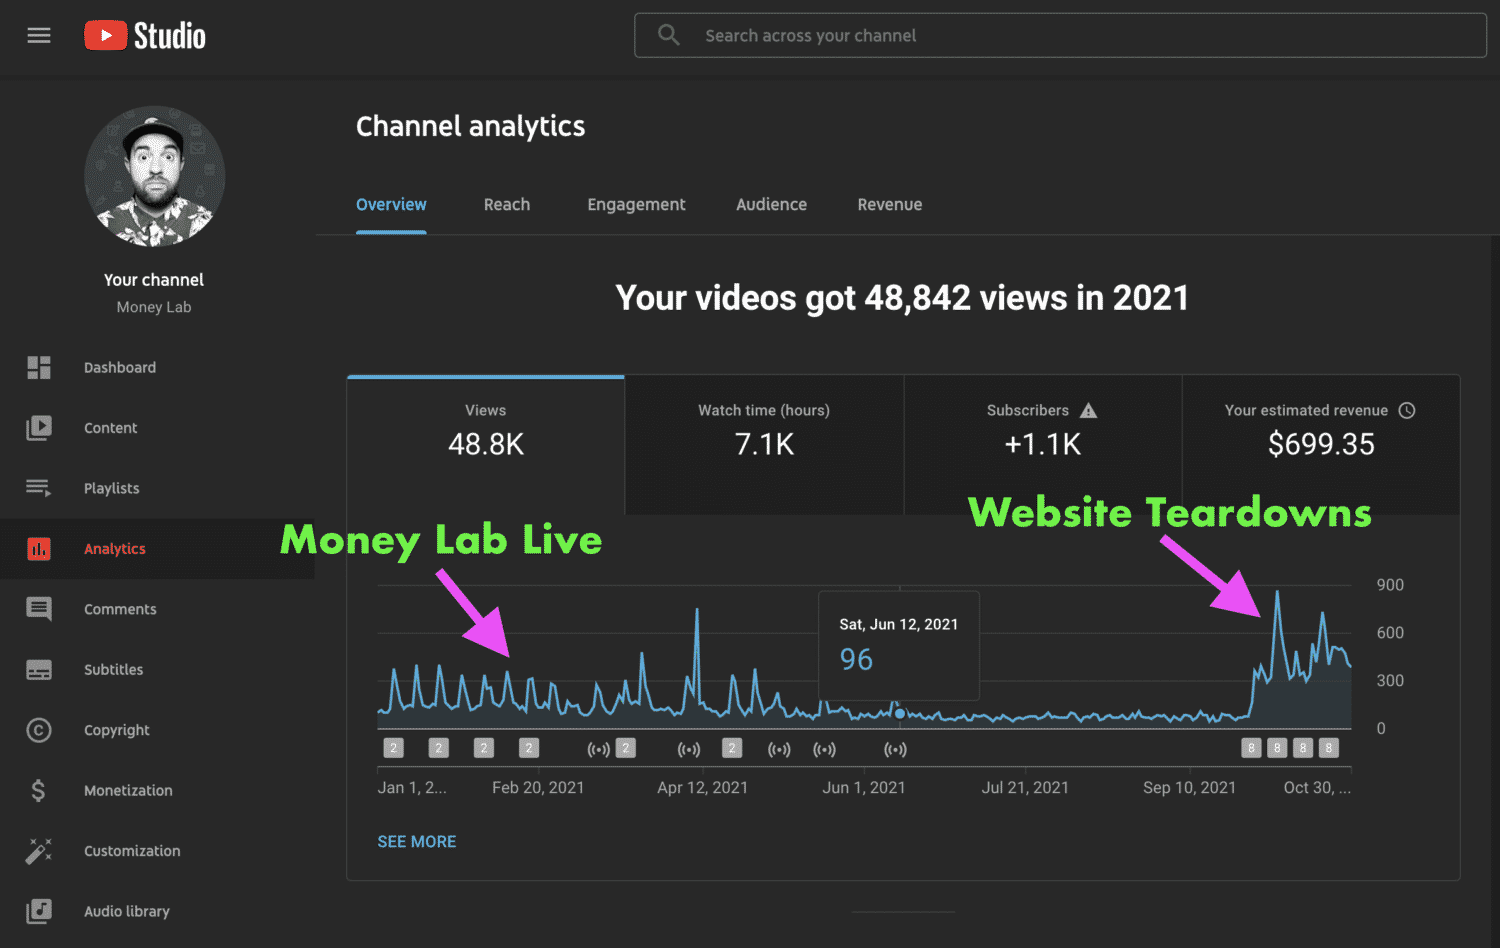Click the "Sep 10, 2021" axis label
This screenshot has width=1500, height=948.
click(1189, 788)
